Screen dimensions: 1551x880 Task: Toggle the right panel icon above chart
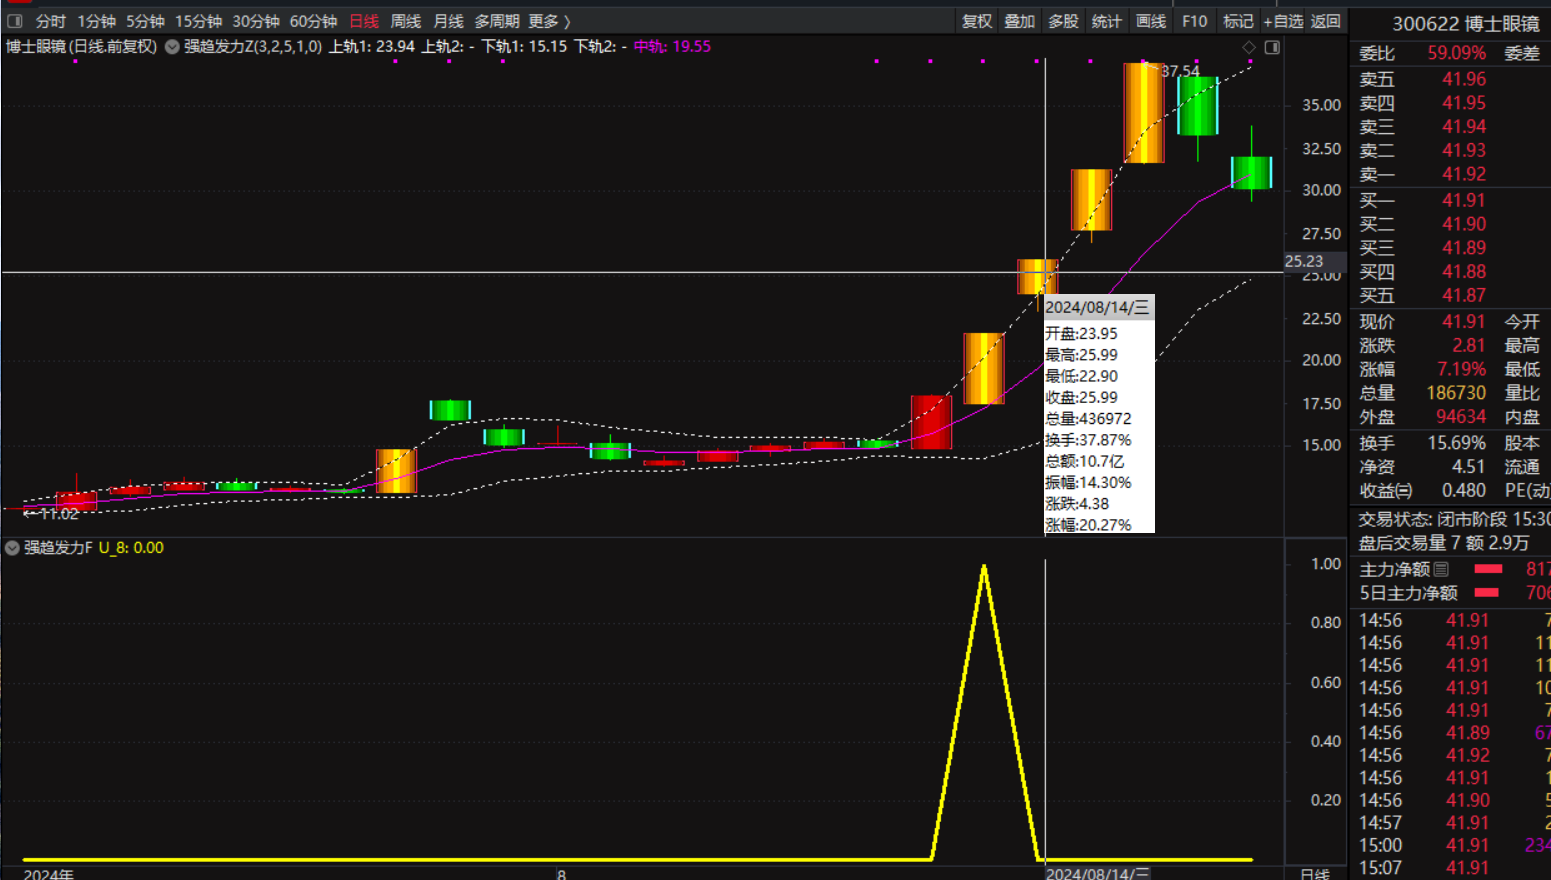pos(1272,47)
